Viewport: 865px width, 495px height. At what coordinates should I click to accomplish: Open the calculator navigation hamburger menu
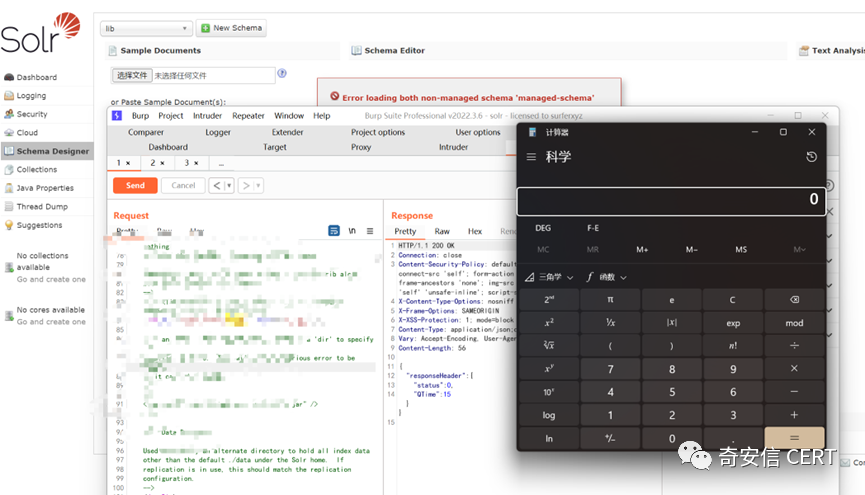(531, 157)
